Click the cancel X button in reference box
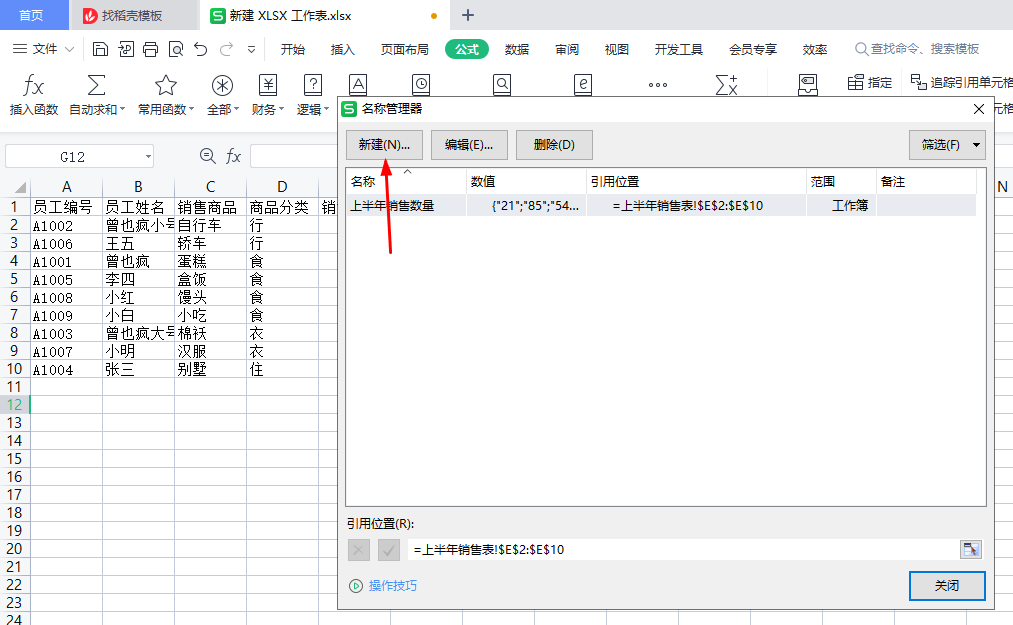Viewport: 1013px width, 625px height. tap(359, 550)
